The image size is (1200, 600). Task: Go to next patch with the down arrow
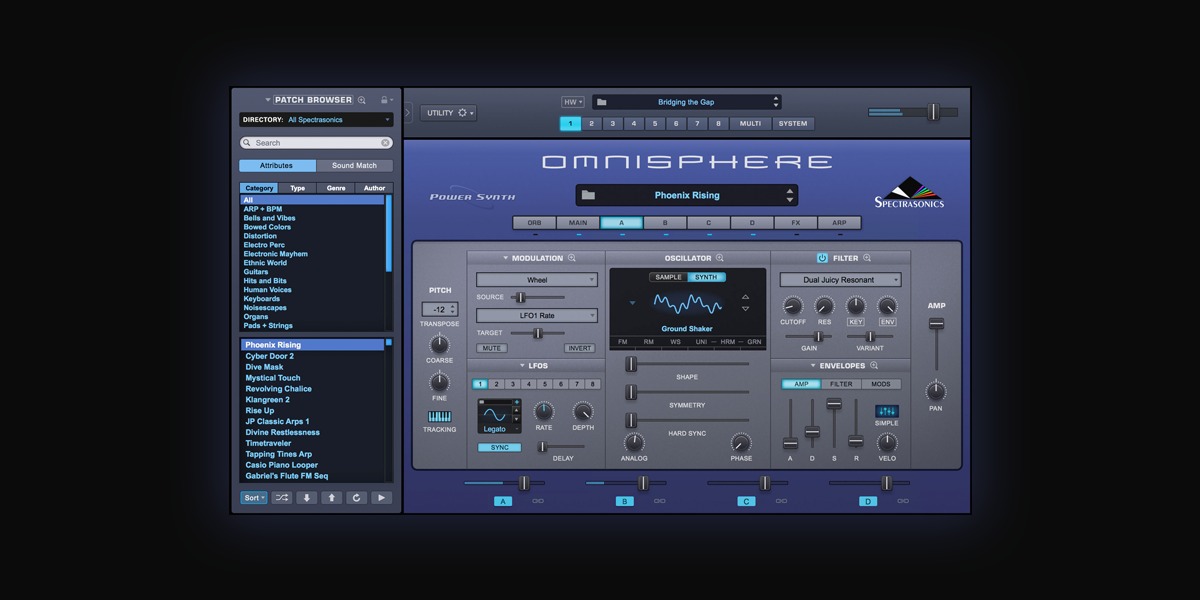pos(307,497)
